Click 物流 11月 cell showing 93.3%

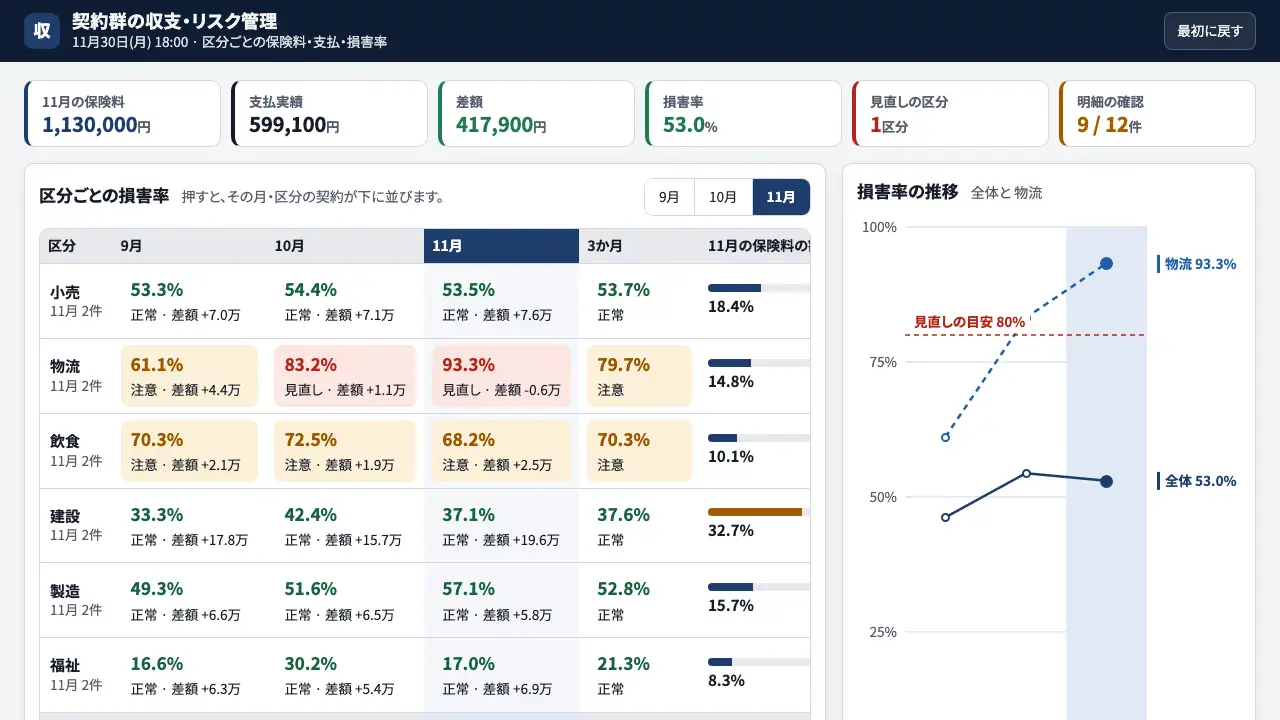(x=501, y=376)
